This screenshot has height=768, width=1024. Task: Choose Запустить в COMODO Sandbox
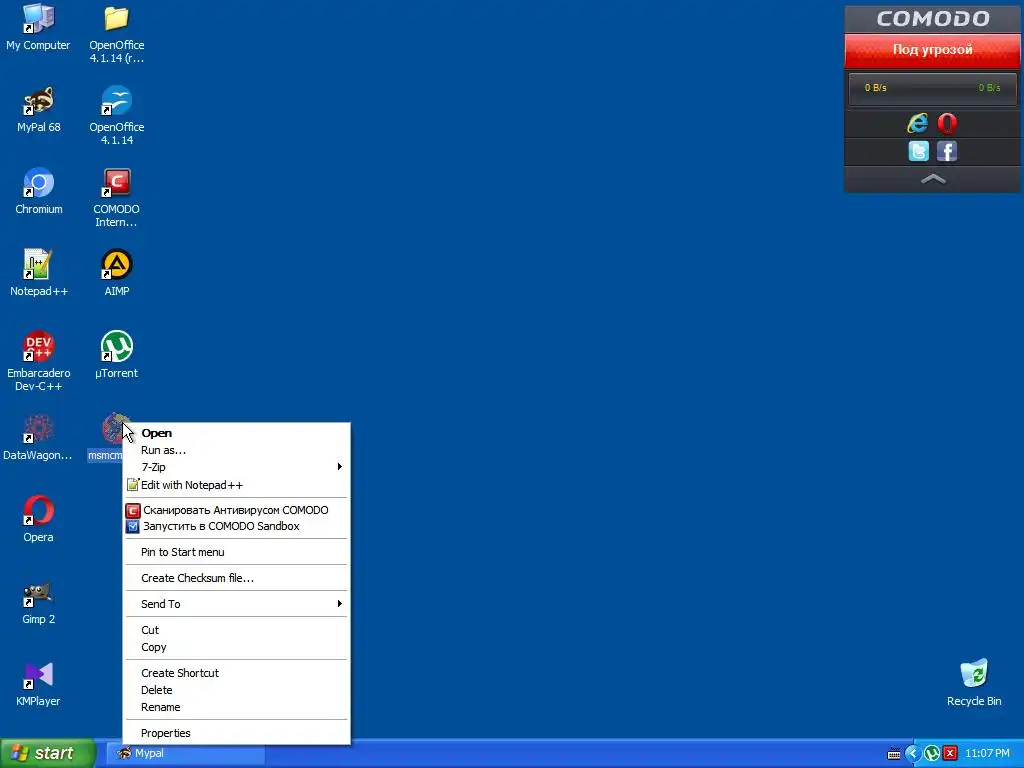[236, 526]
